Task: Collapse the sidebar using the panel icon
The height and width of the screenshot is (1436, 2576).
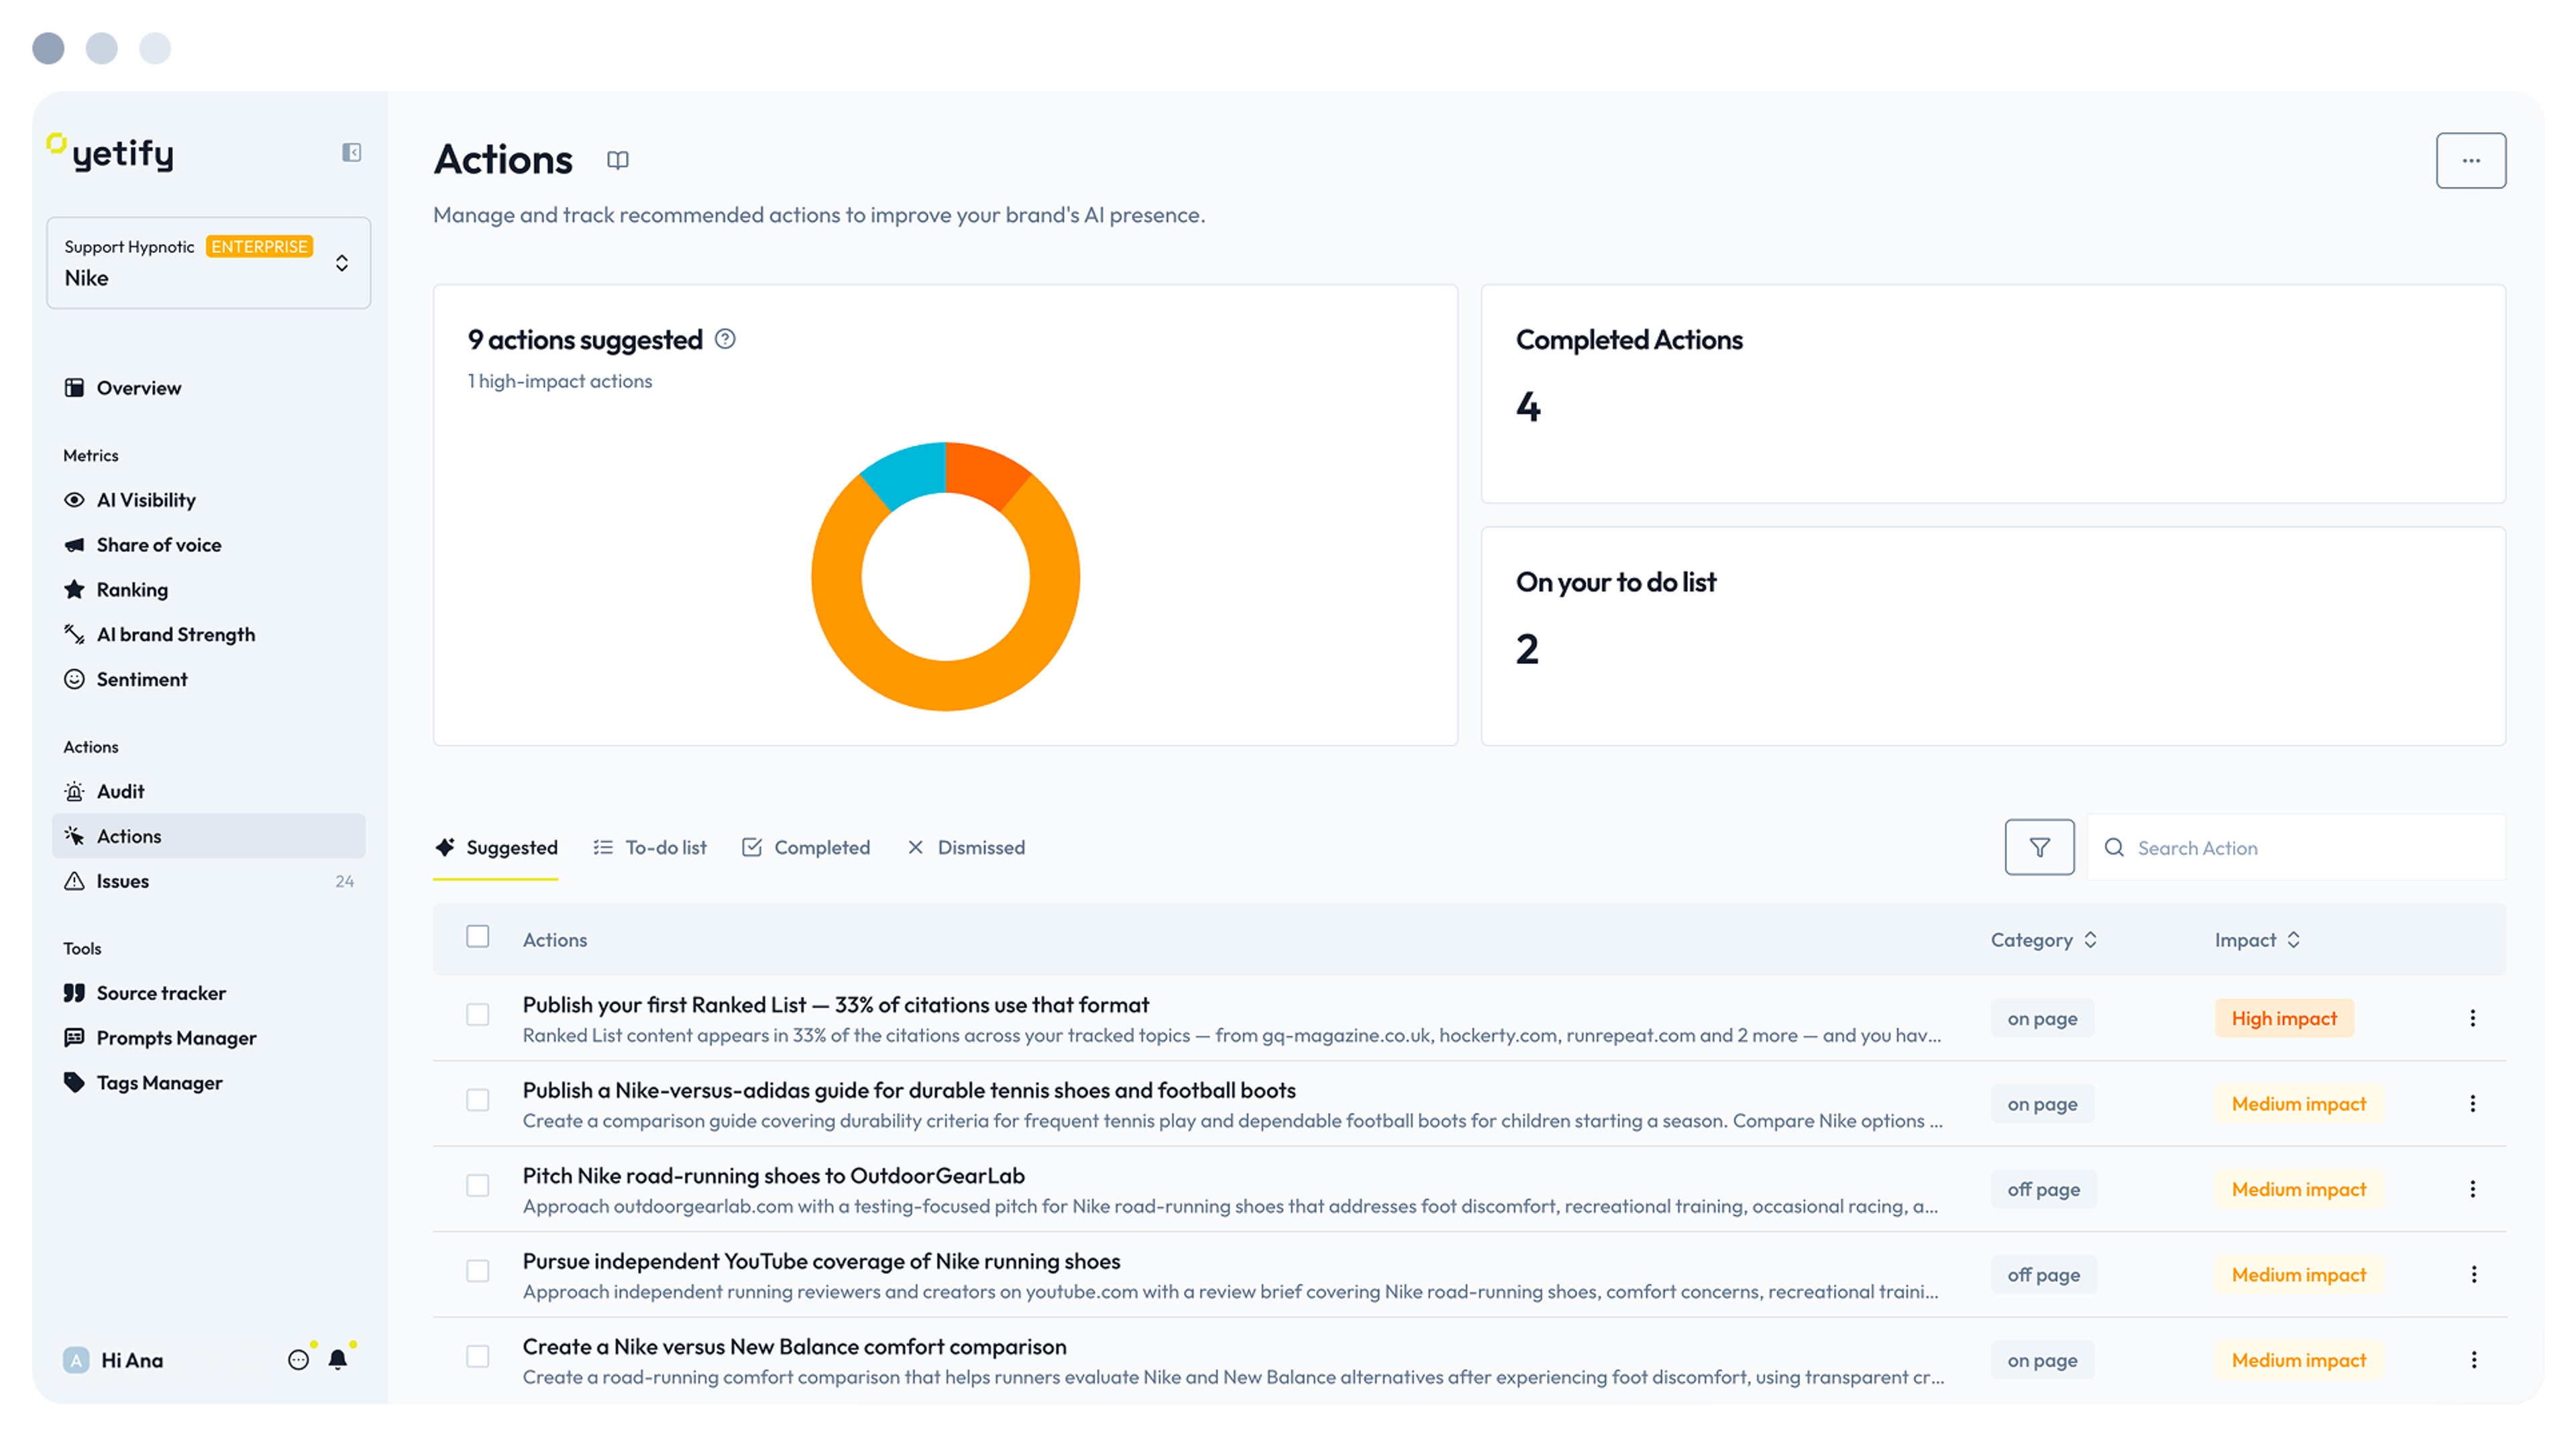Action: click(351, 152)
